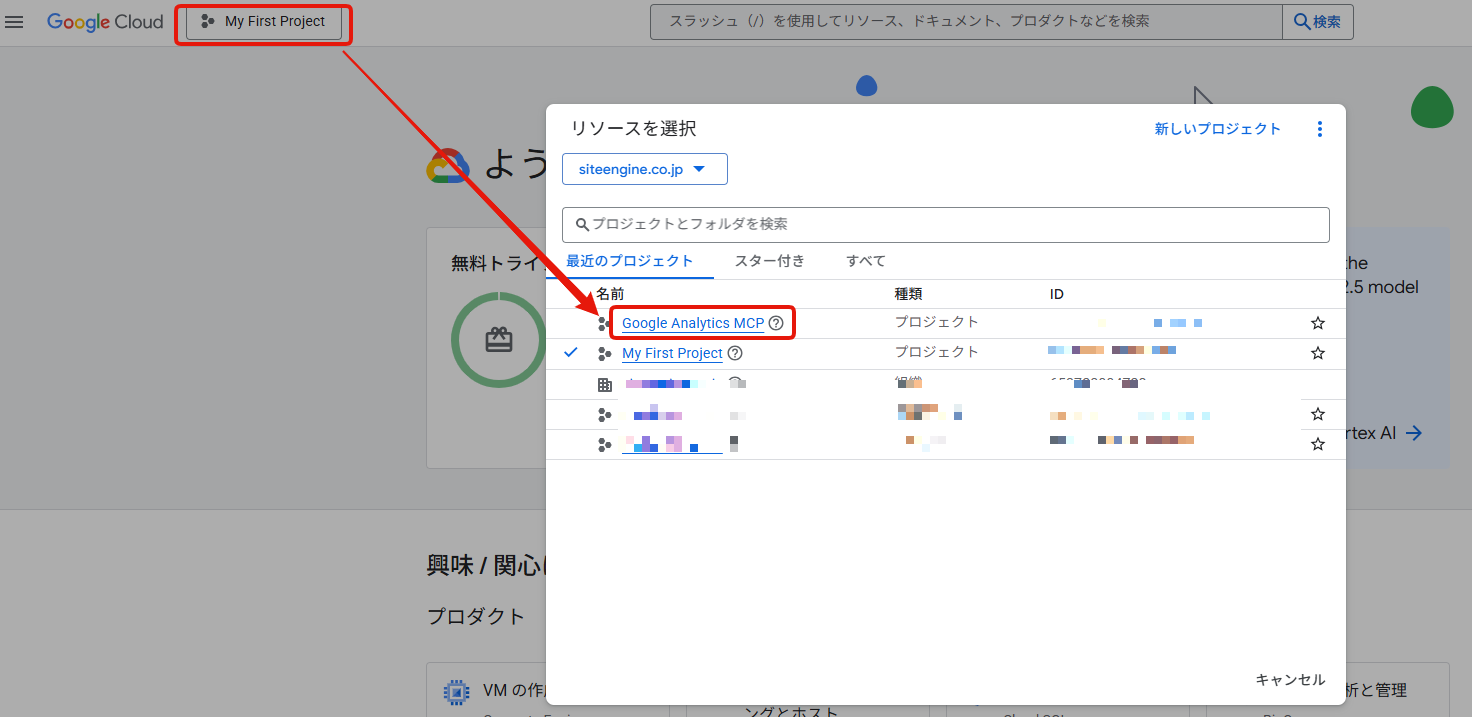Image resolution: width=1472 pixels, height=717 pixels.
Task: Click the VM chip icon card
Action: click(457, 691)
